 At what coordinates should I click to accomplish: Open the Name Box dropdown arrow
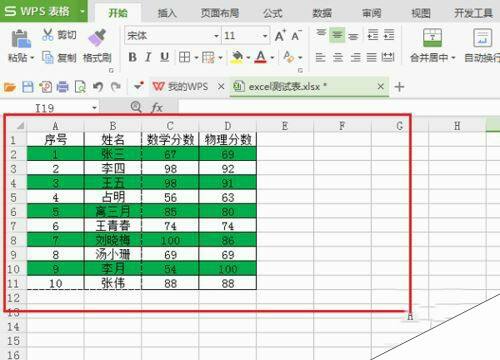(x=94, y=108)
